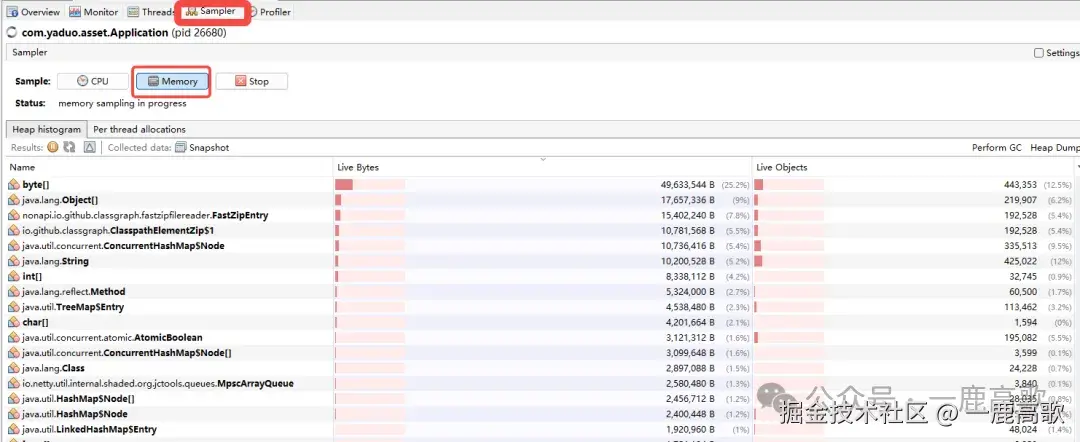Click the 443,353 live objects value
The image size is (1080, 442).
click(x=1020, y=185)
